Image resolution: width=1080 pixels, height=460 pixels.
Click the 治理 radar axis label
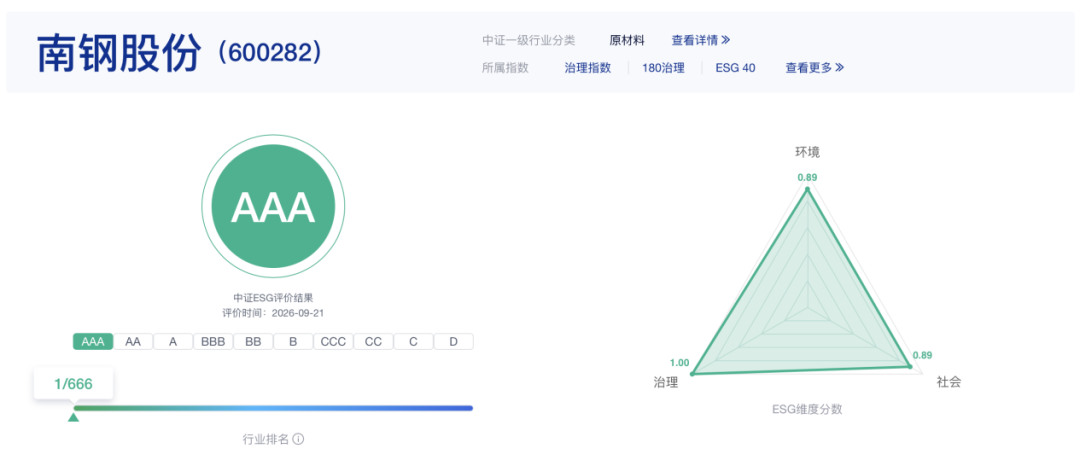(x=665, y=382)
